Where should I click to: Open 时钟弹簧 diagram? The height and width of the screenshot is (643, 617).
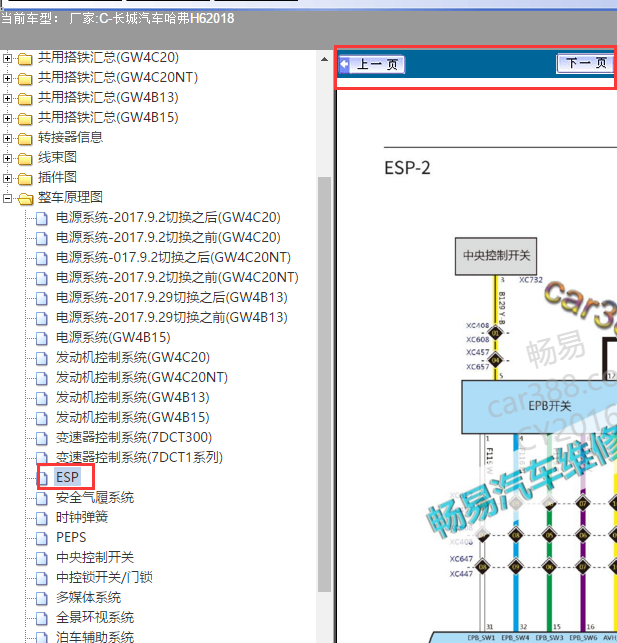pyautogui.click(x=82, y=518)
